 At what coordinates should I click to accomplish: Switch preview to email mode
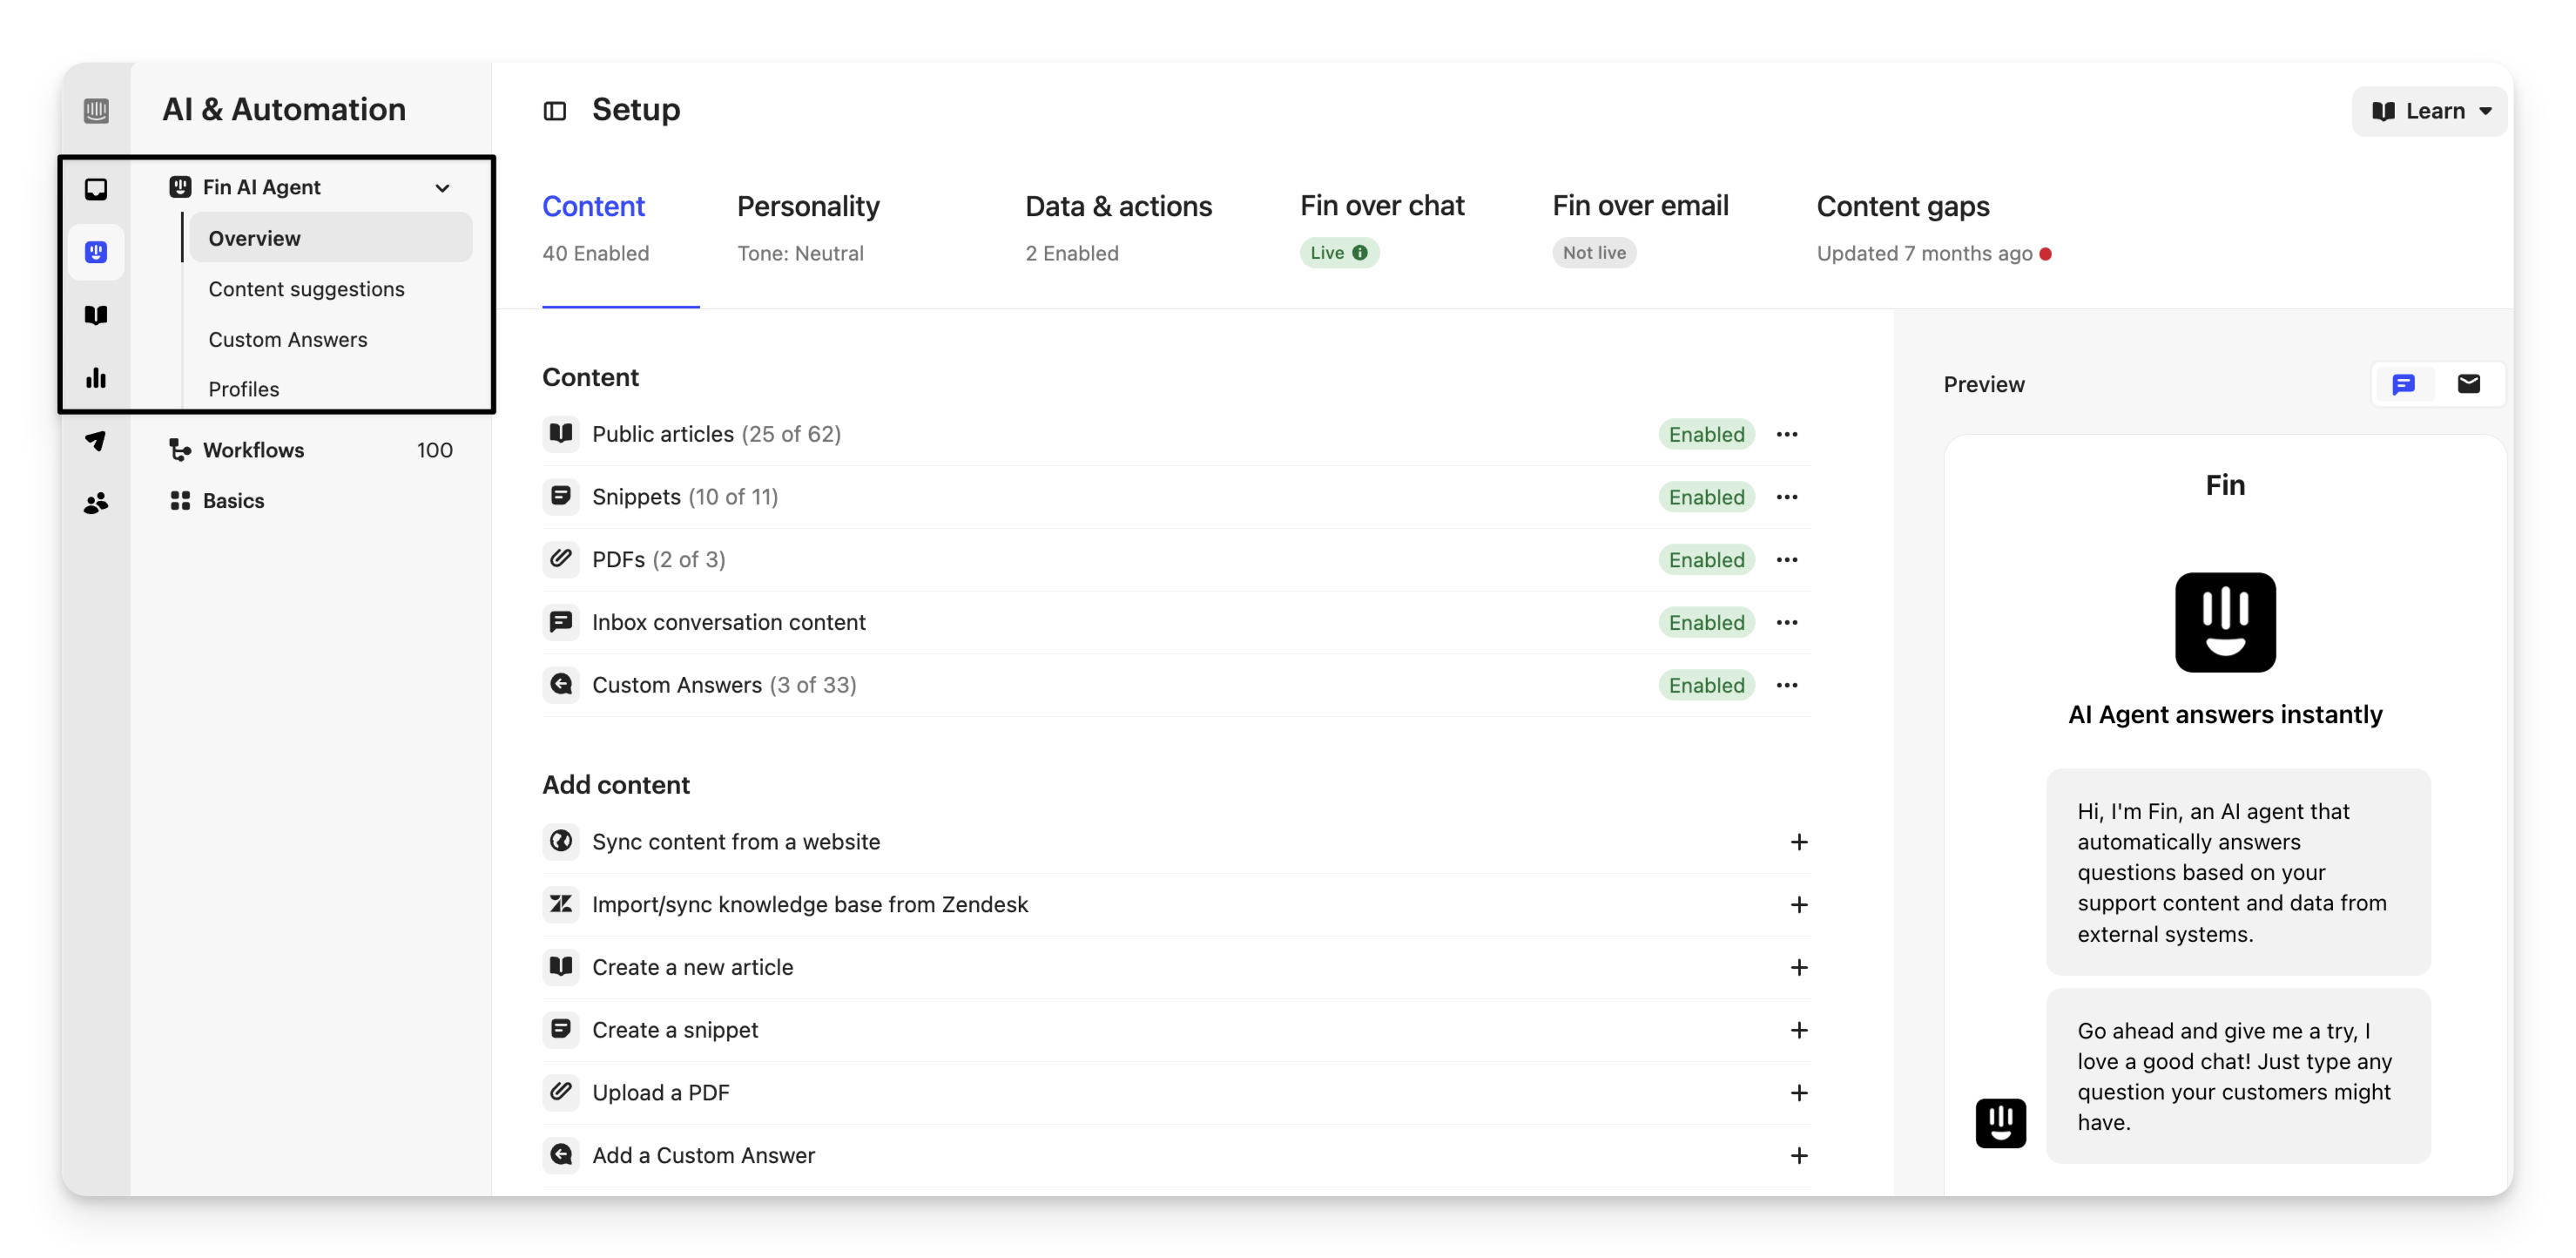point(2468,384)
